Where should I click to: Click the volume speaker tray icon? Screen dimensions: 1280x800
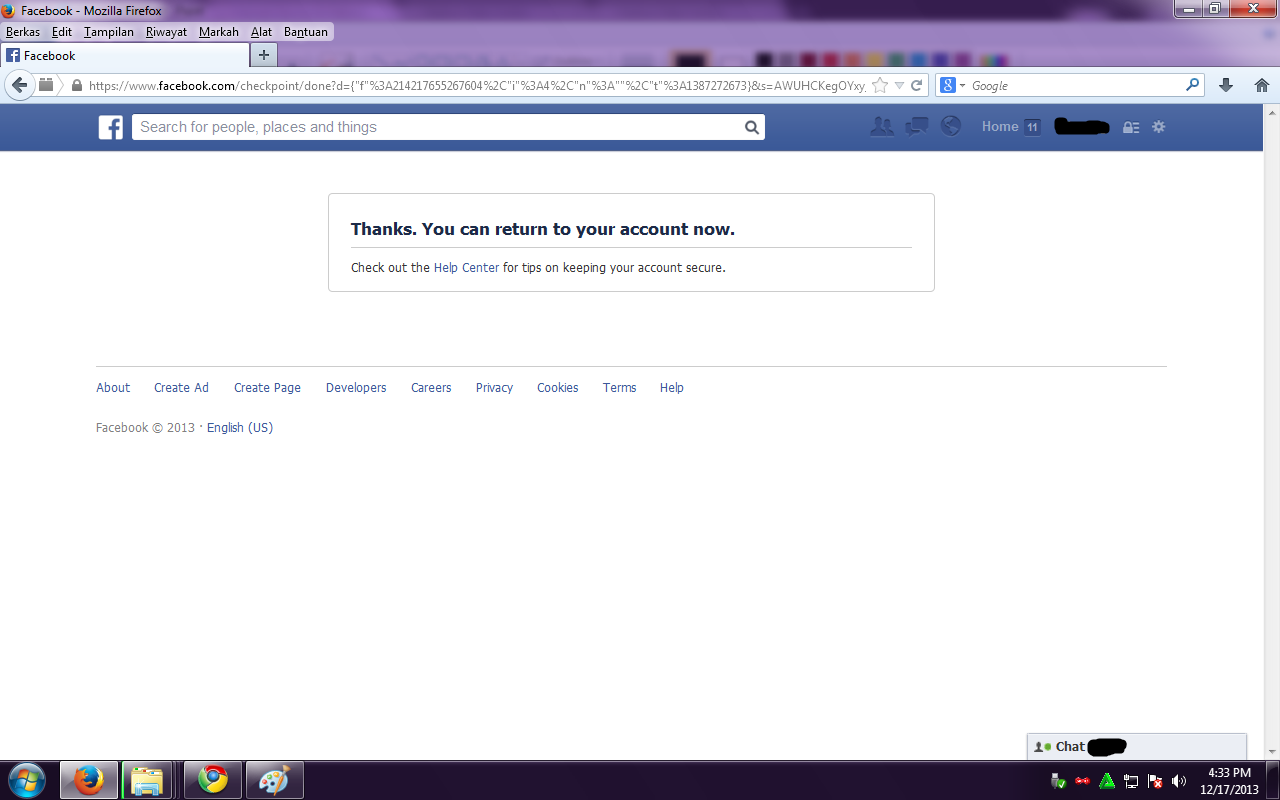pos(1179,781)
